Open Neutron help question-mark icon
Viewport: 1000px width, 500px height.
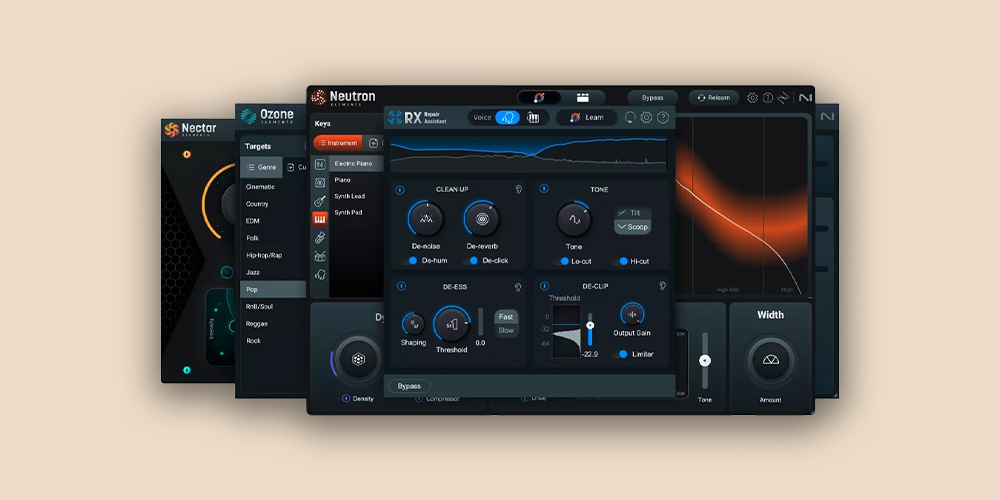click(x=768, y=98)
